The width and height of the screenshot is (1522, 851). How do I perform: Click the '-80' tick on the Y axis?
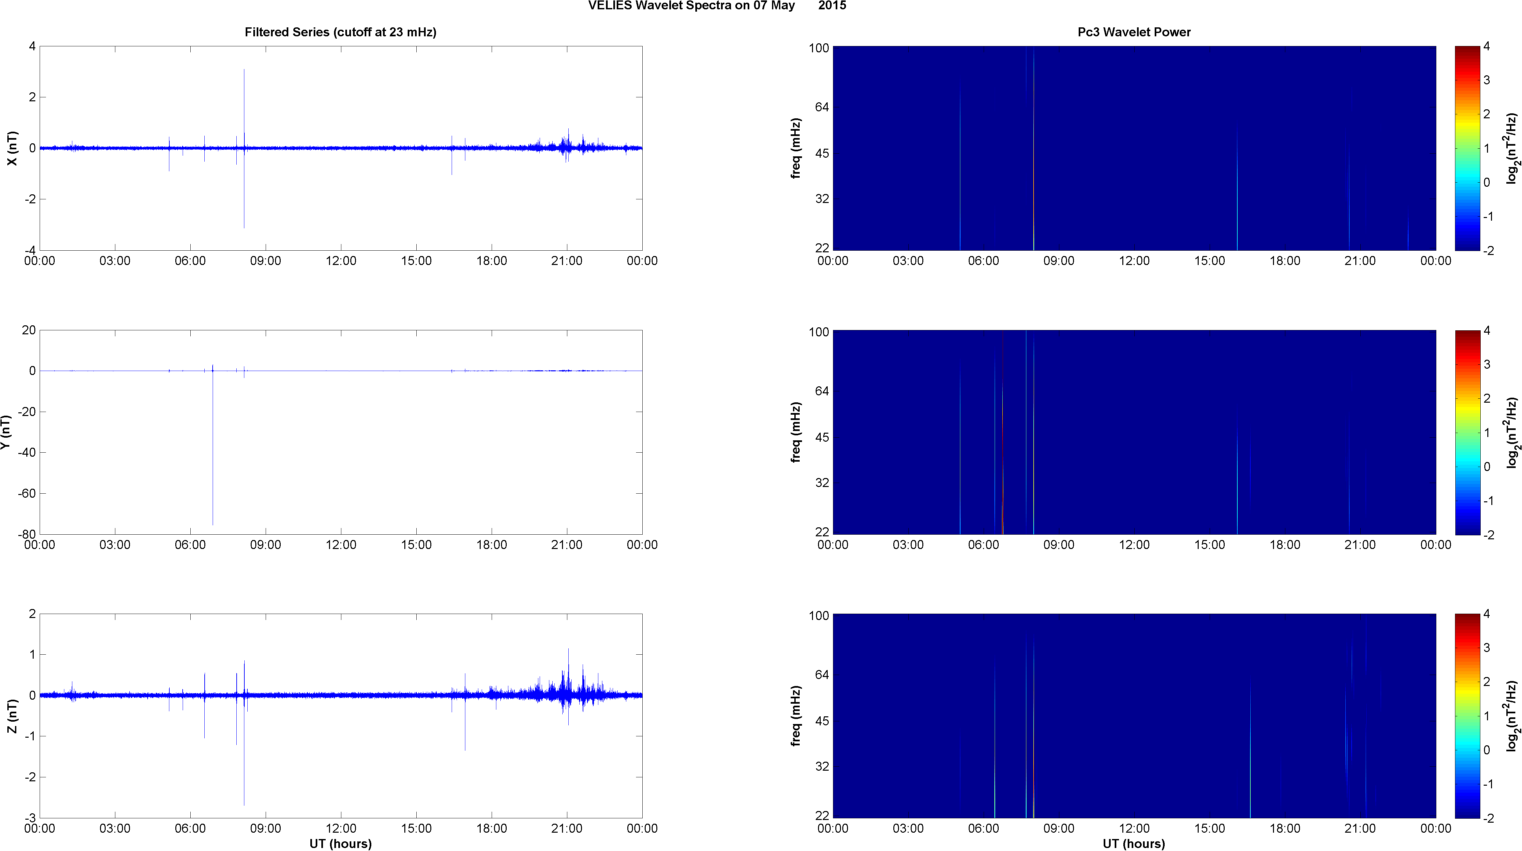pos(25,534)
